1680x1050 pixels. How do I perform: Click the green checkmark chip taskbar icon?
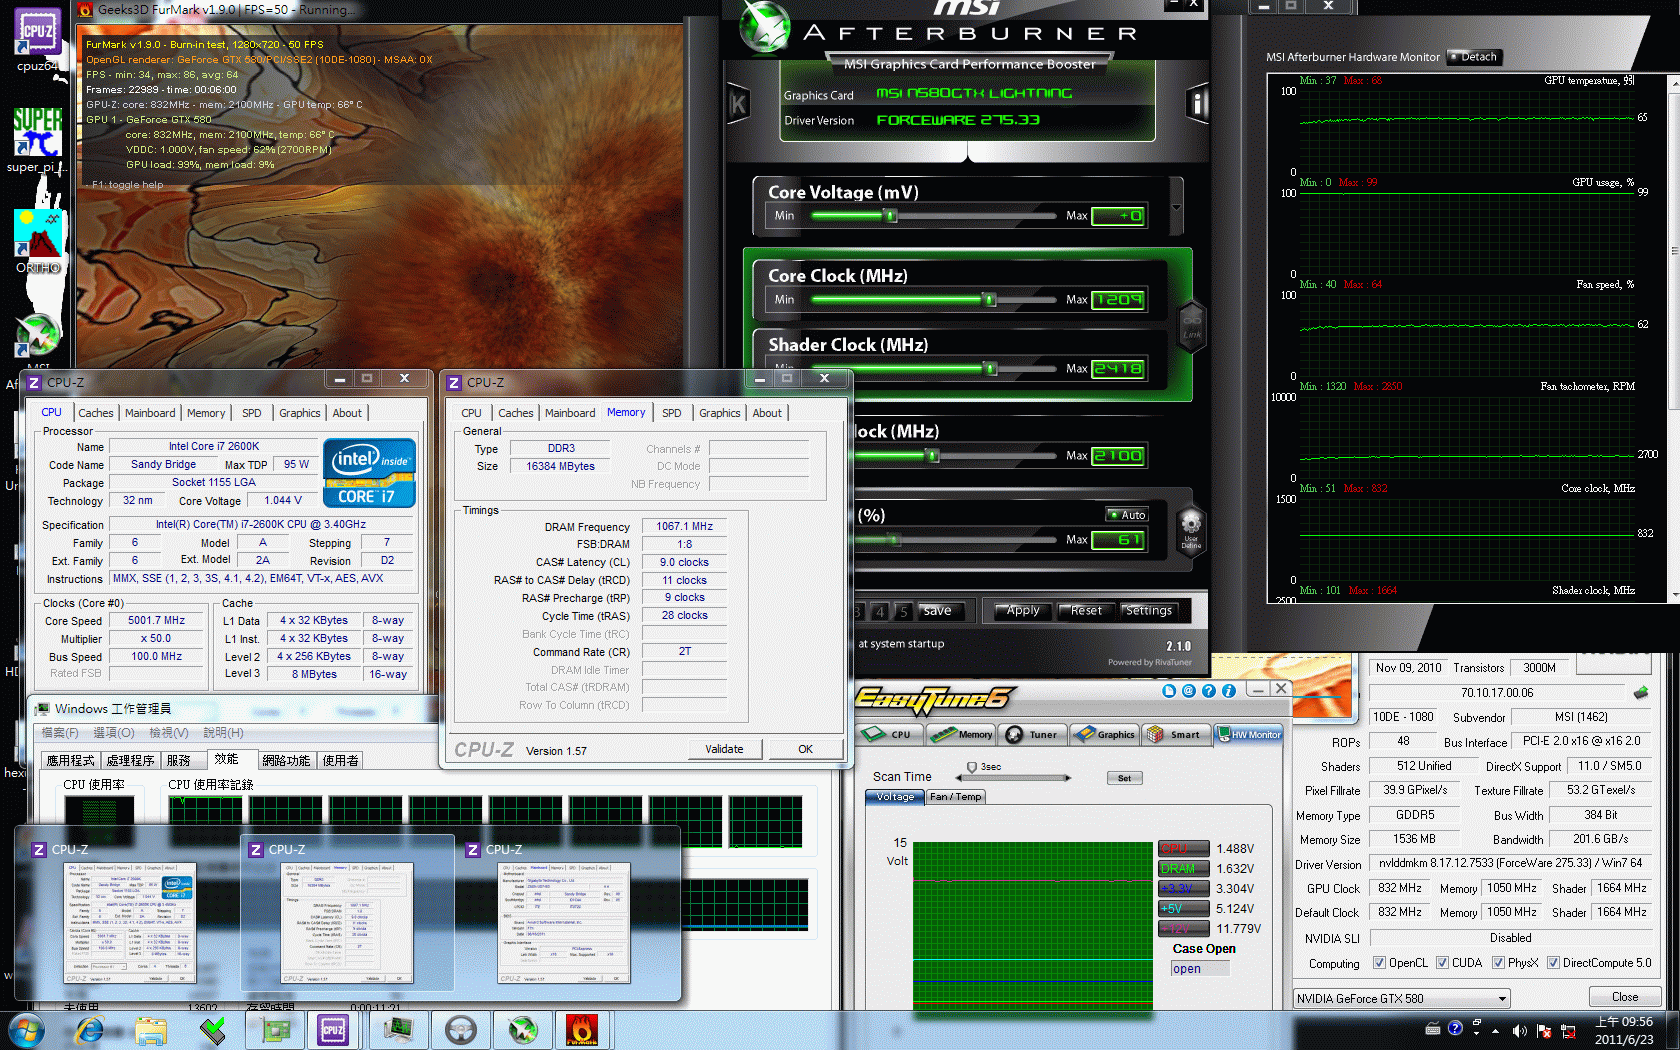tap(213, 1029)
